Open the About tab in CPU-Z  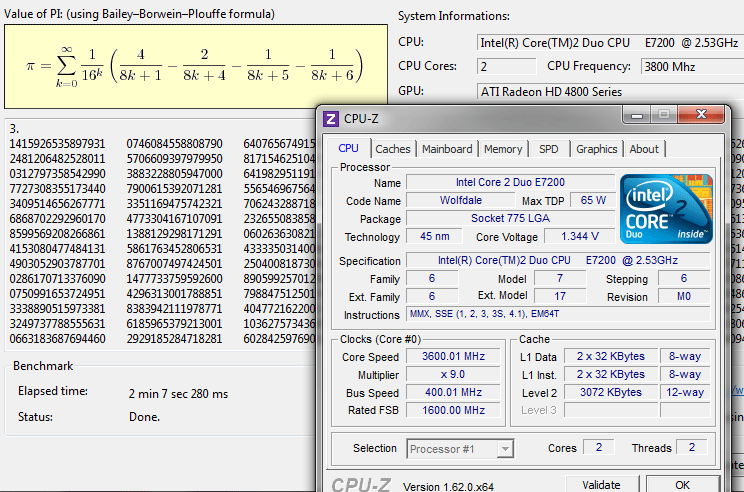click(644, 149)
